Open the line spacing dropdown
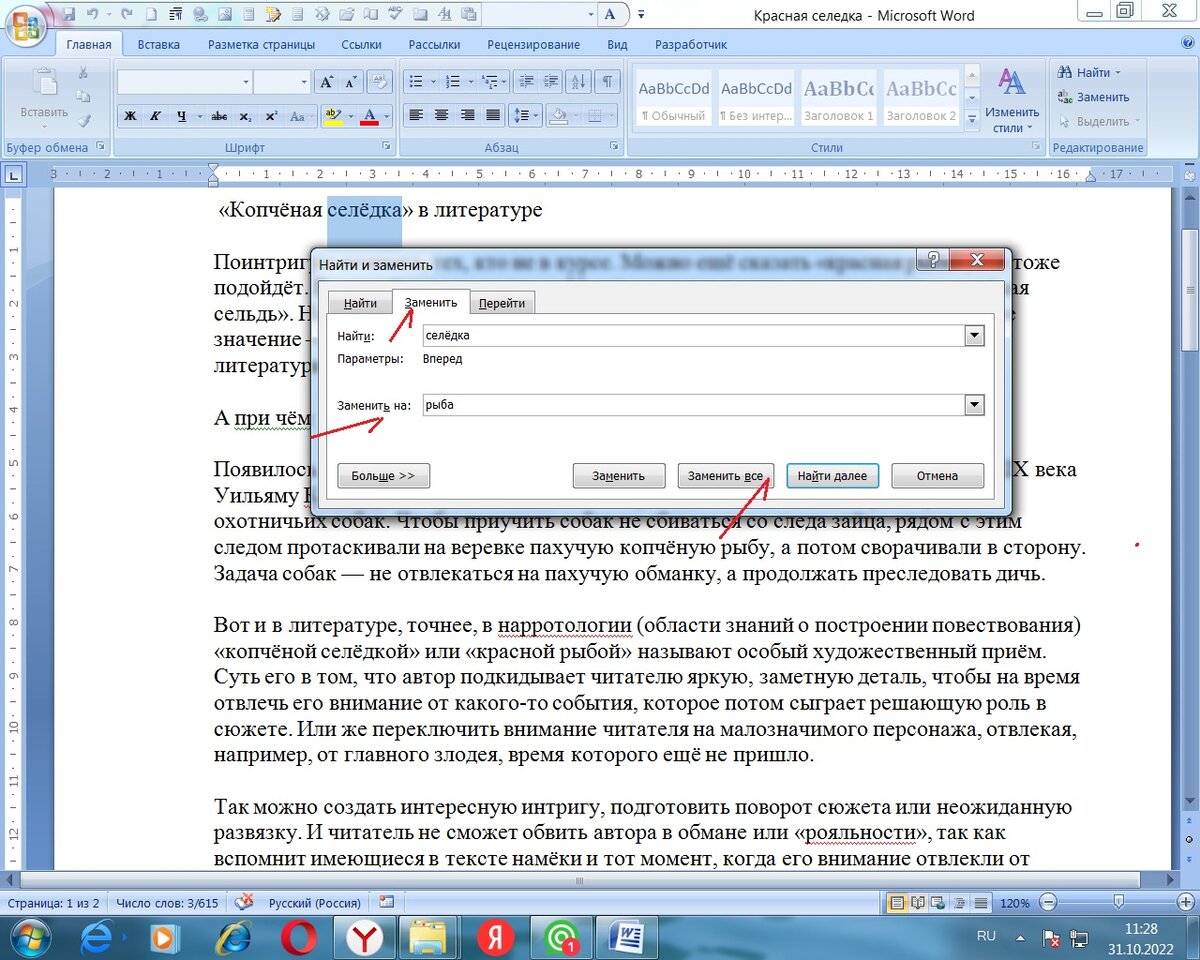Image resolution: width=1200 pixels, height=960 pixels. click(x=525, y=116)
